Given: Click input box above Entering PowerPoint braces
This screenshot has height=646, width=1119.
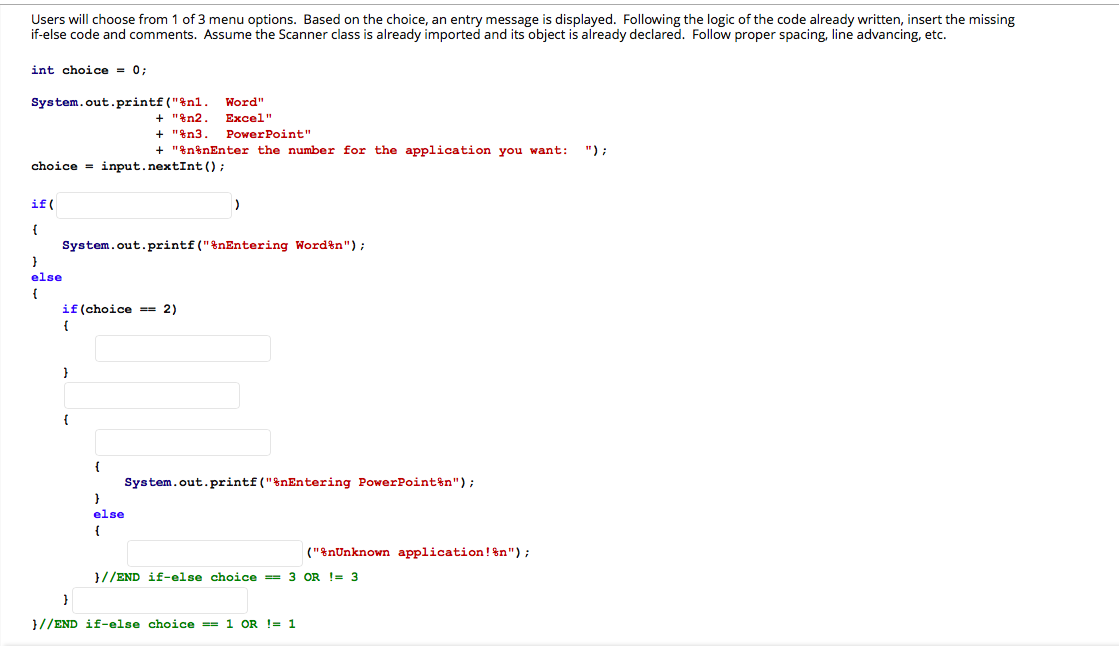Looking at the screenshot, I should (182, 442).
